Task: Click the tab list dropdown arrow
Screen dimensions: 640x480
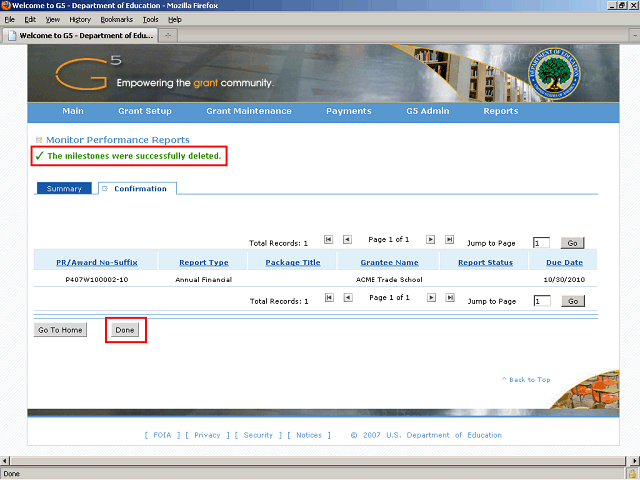Action: click(x=635, y=36)
